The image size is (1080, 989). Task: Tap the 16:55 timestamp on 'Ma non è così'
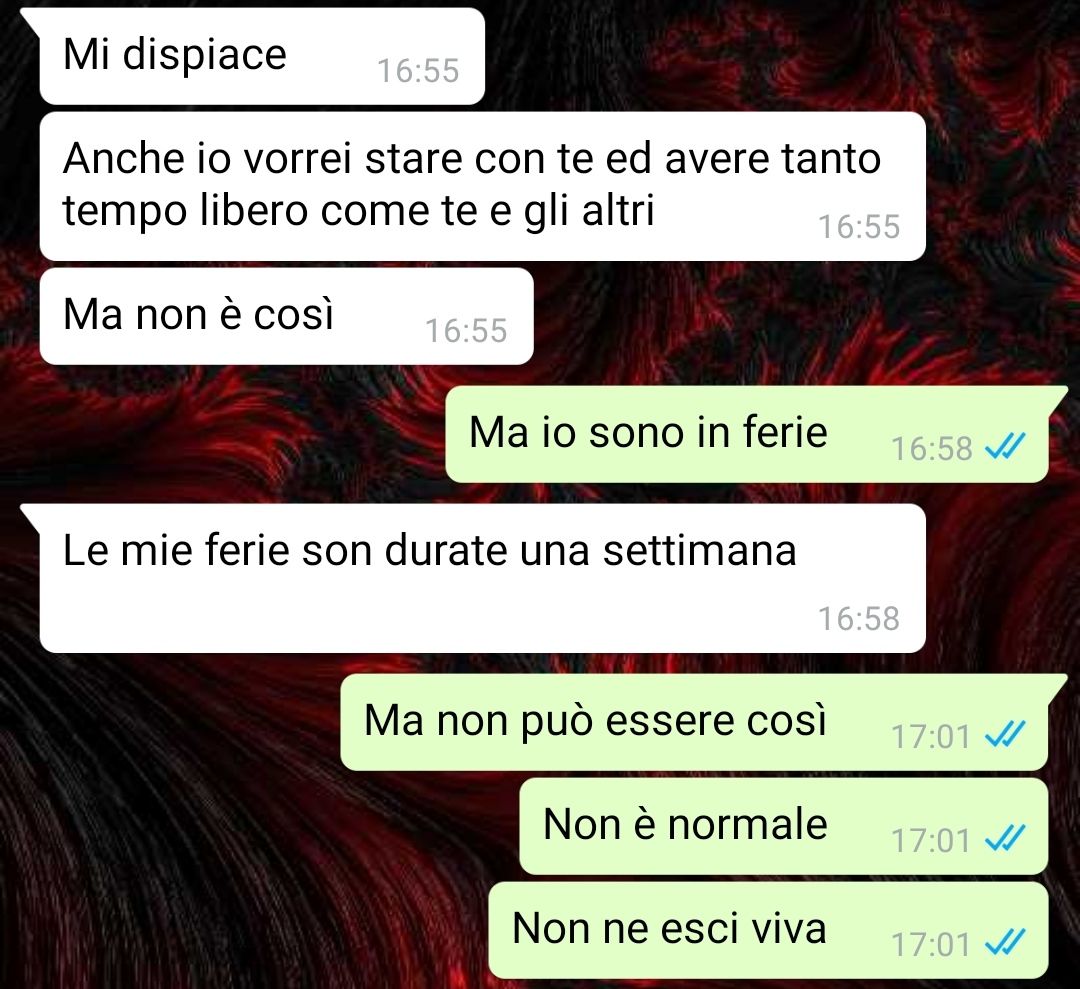click(466, 331)
